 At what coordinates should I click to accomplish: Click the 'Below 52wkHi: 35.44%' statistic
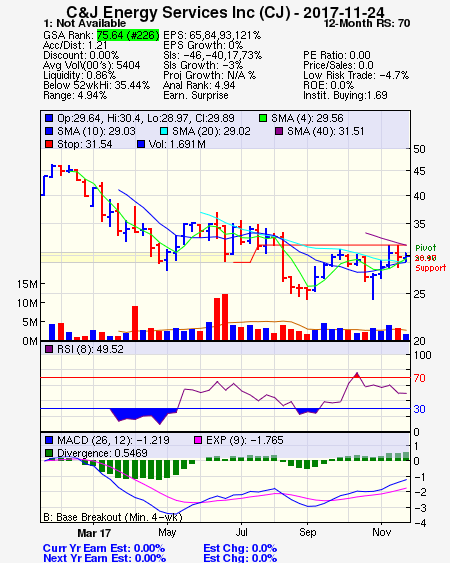tap(96, 85)
